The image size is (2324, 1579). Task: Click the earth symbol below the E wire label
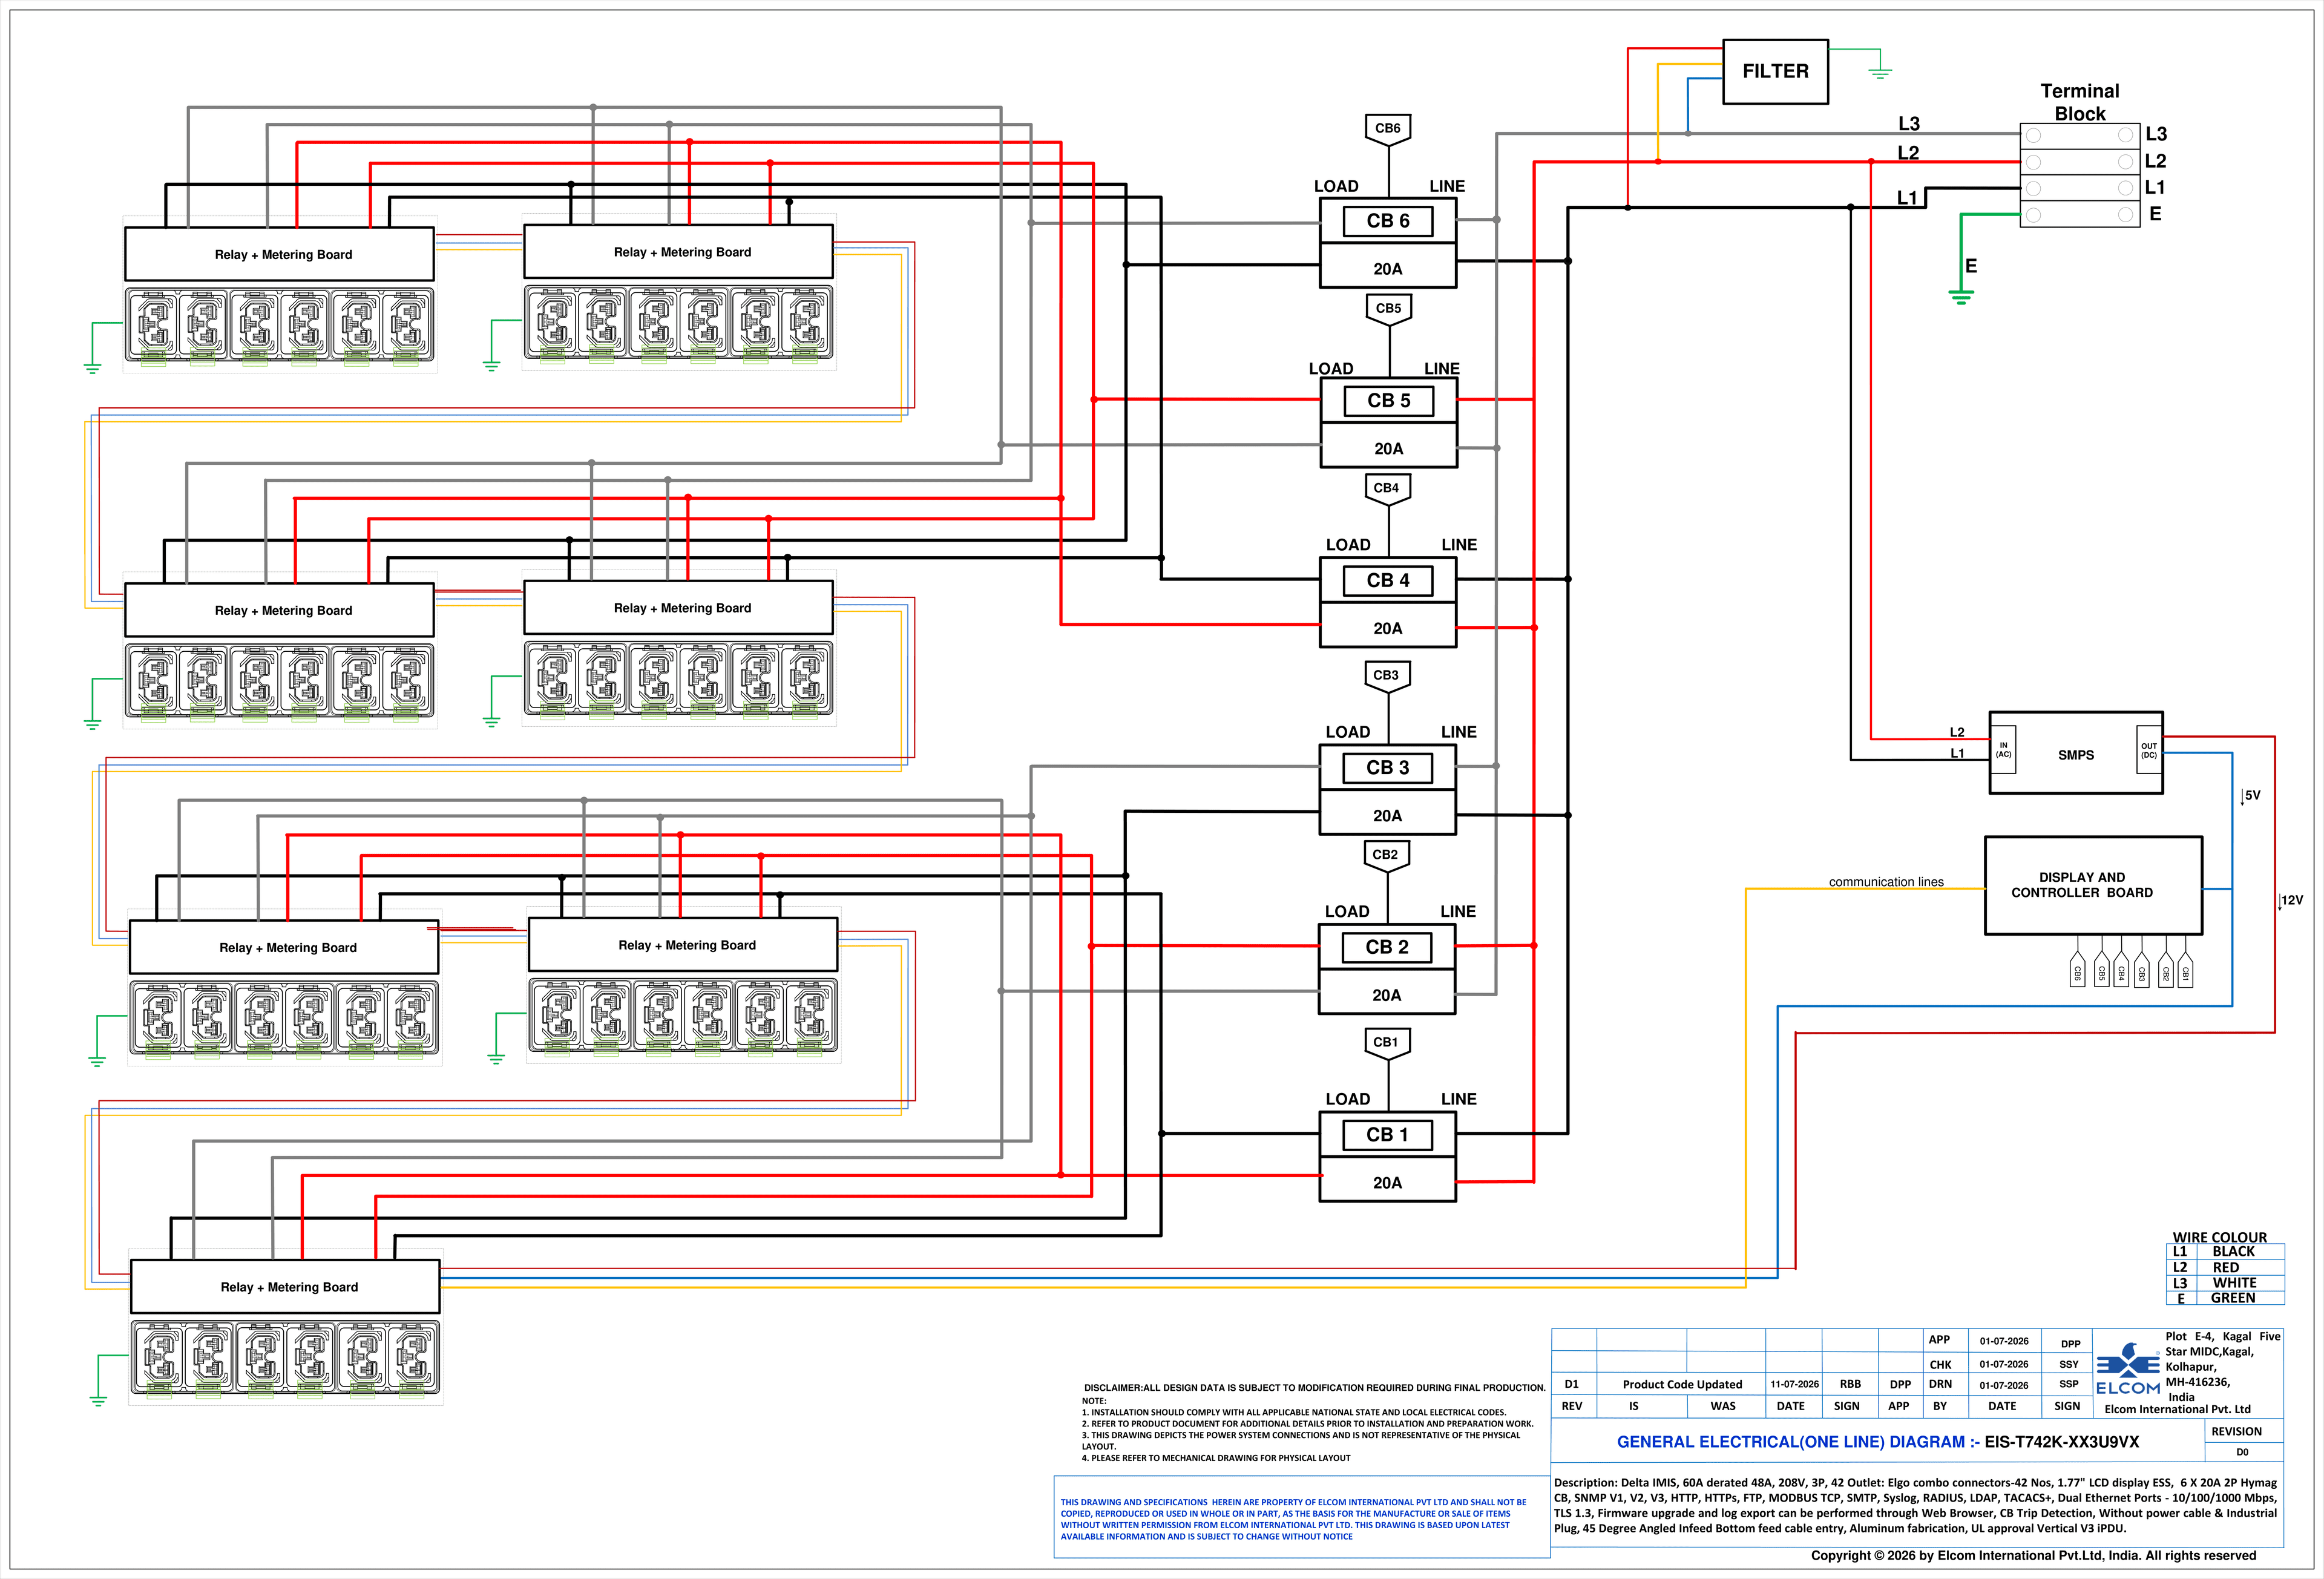point(1961,296)
